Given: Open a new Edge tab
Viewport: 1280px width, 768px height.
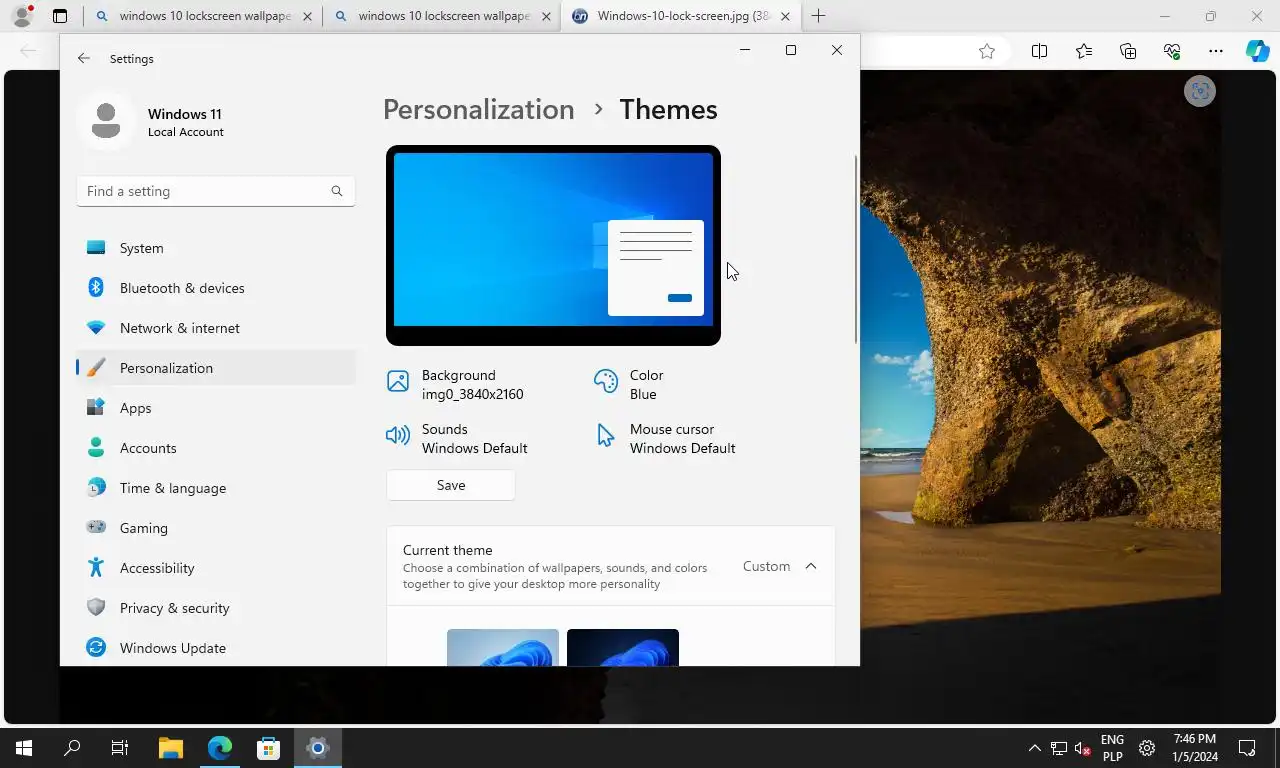Looking at the screenshot, I should tap(818, 16).
